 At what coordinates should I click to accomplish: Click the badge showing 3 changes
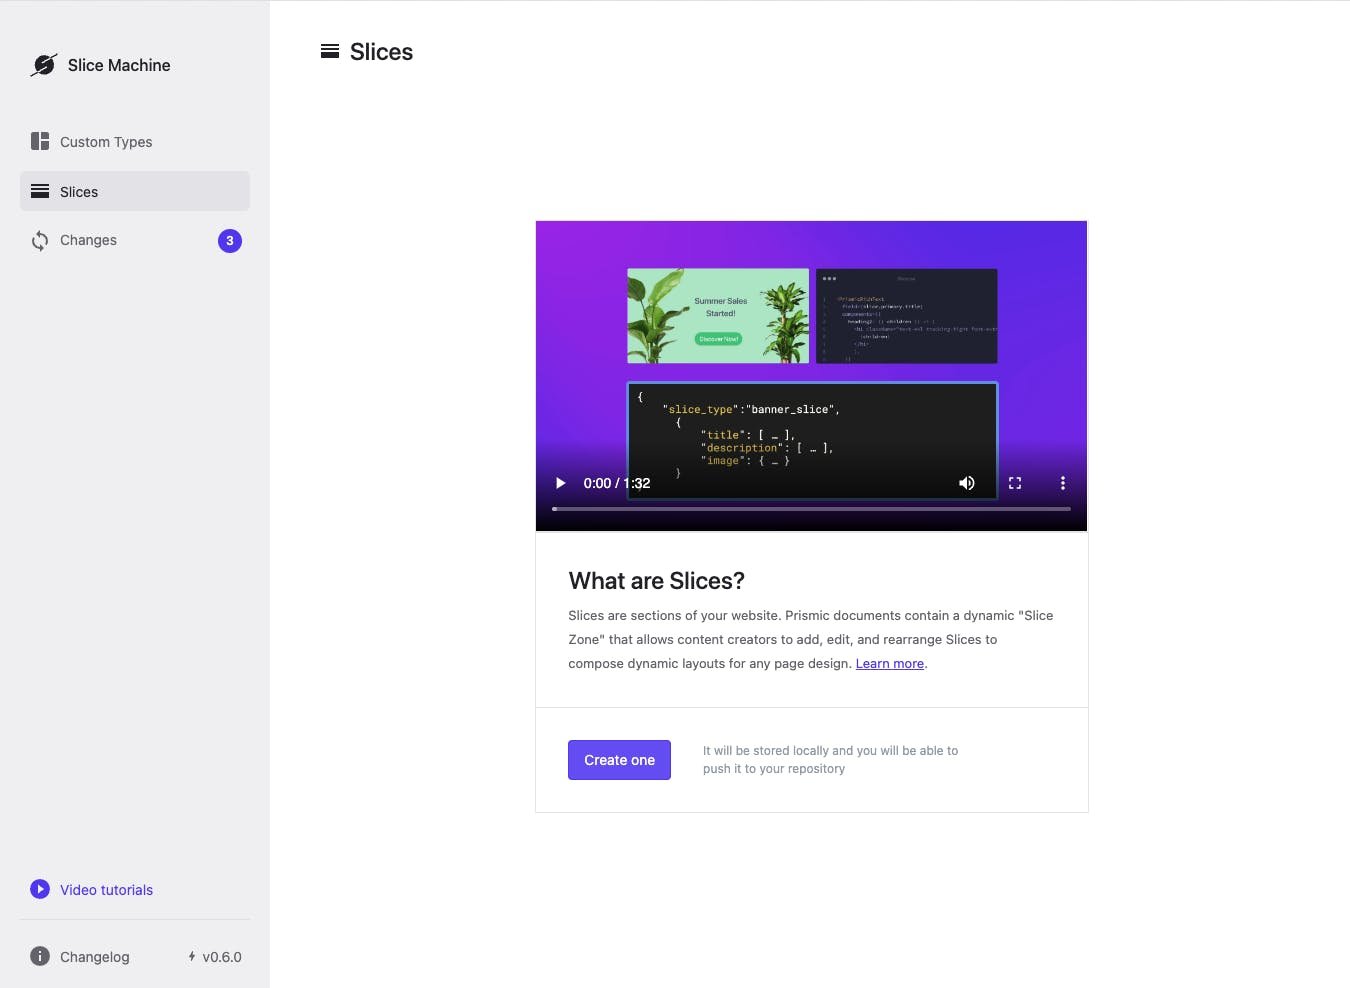click(230, 240)
